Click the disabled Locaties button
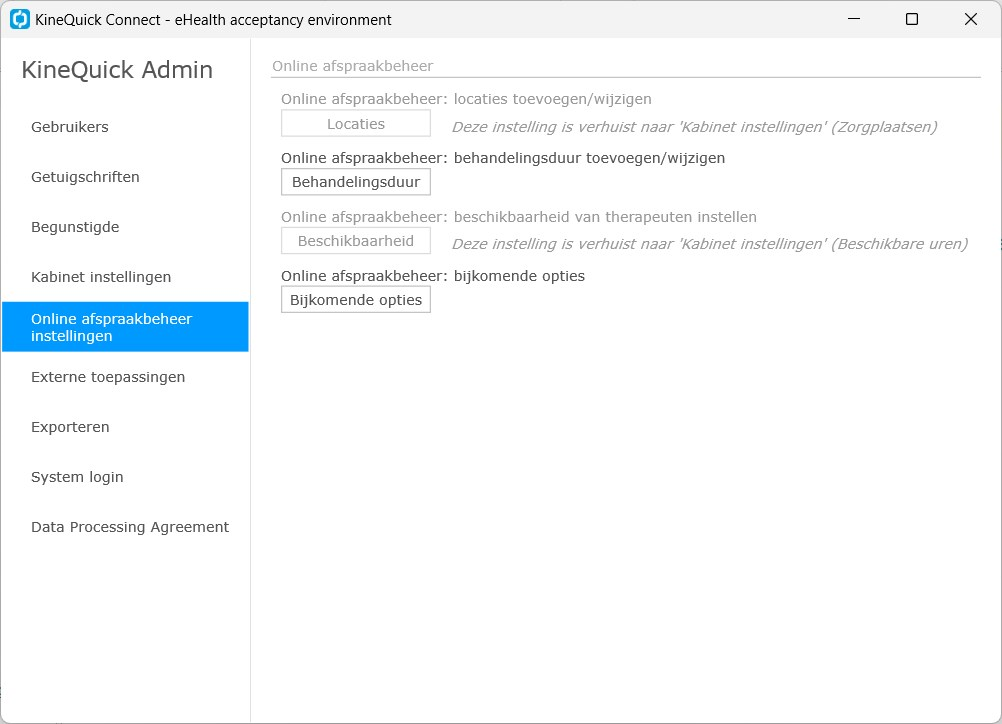1002x724 pixels. [x=356, y=123]
